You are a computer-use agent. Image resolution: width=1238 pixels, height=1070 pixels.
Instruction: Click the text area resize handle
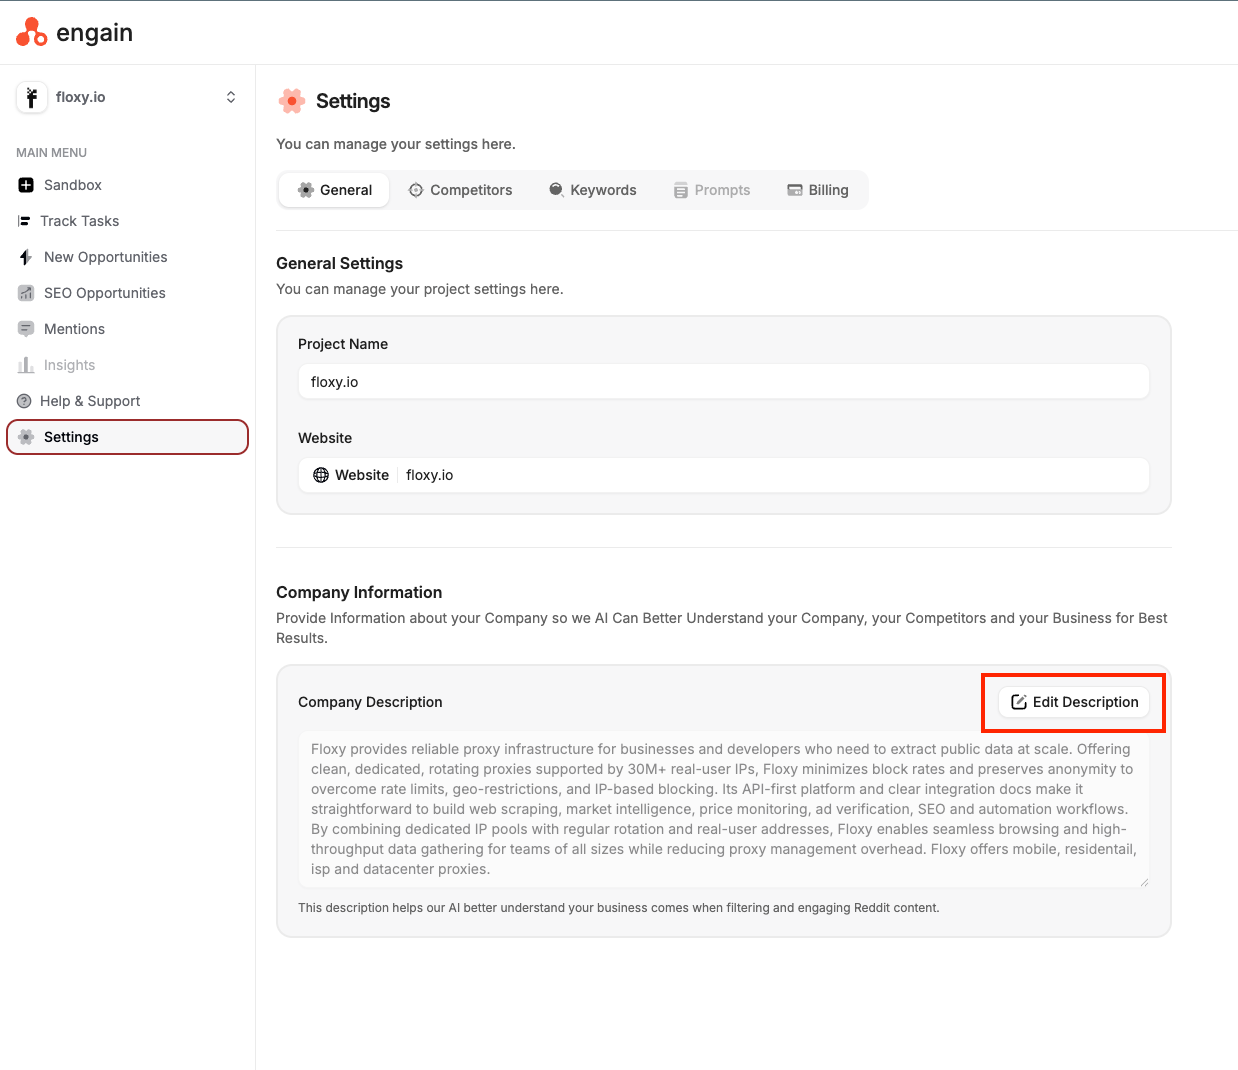[1144, 882]
